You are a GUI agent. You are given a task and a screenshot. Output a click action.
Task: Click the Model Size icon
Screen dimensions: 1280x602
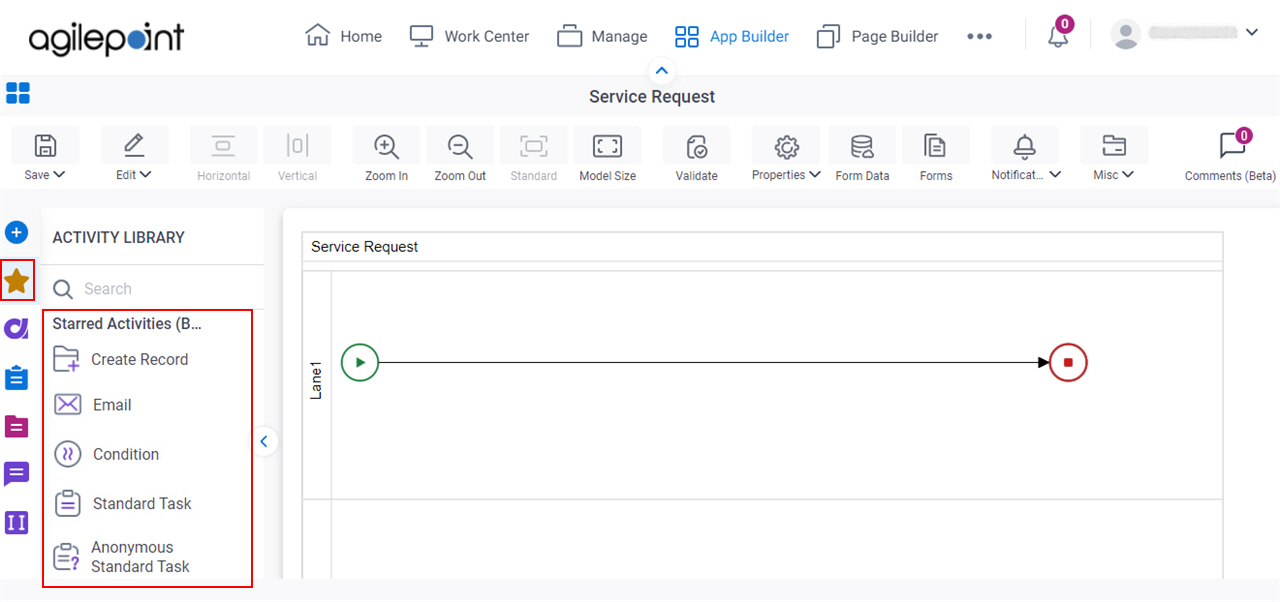[607, 146]
